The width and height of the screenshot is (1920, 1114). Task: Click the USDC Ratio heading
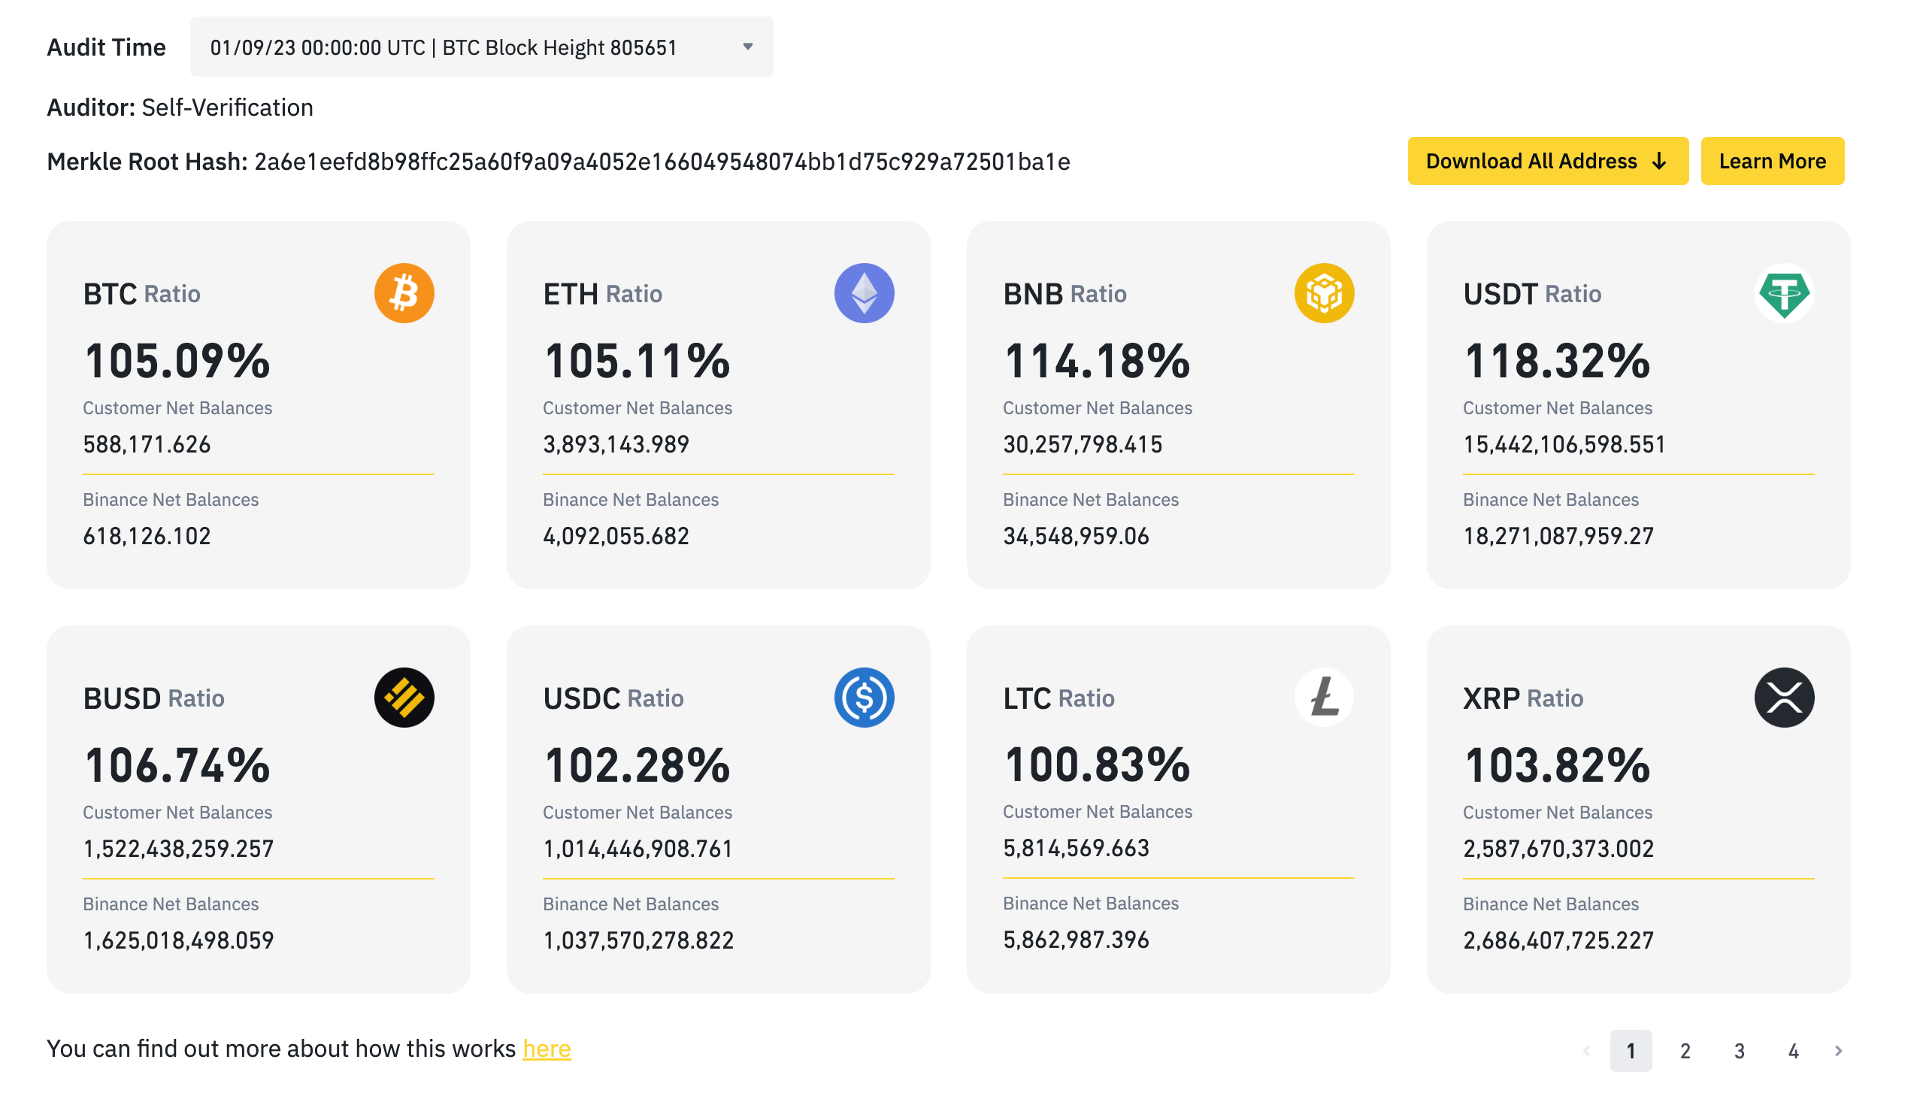coord(614,698)
